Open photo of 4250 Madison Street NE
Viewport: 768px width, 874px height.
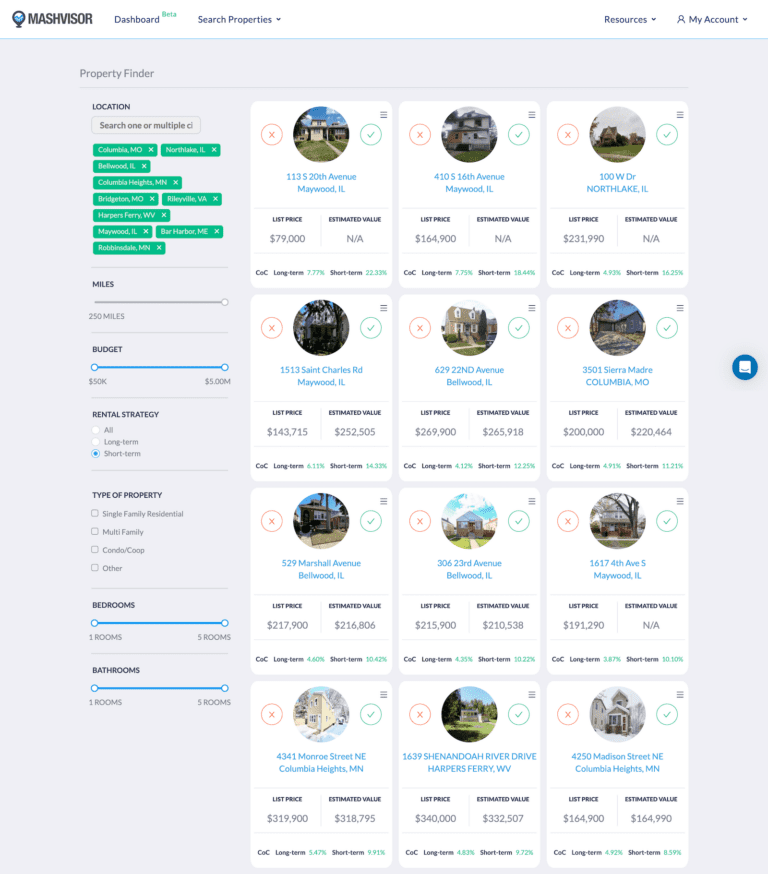618,715
